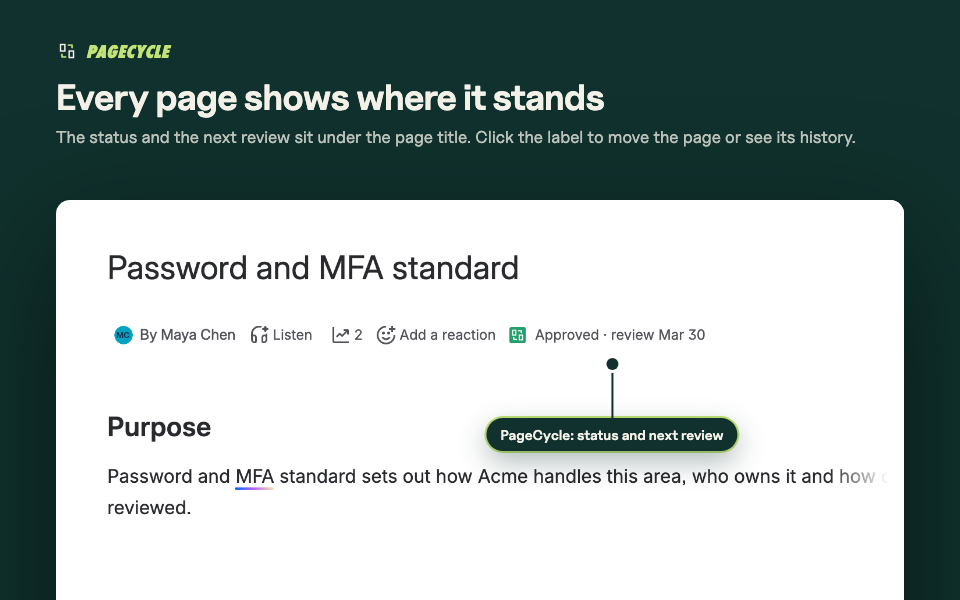Click the Add a reaction label
The image size is (960, 600).
click(x=448, y=335)
